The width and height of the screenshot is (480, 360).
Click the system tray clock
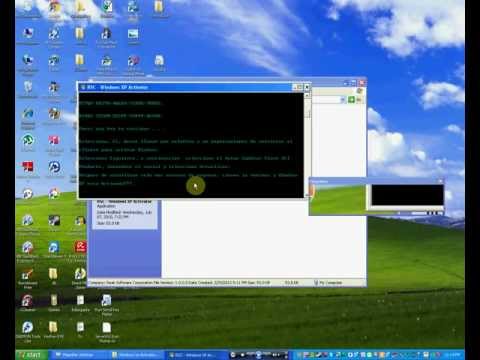coord(453,355)
